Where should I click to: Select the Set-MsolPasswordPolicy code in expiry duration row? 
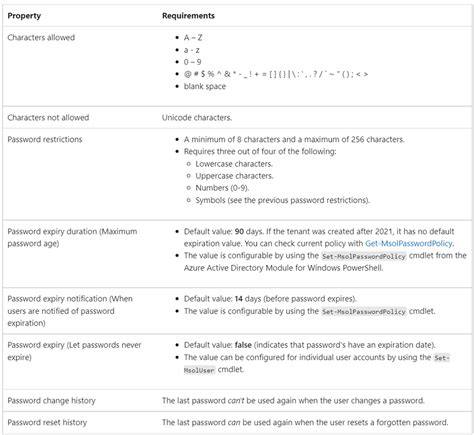[364, 256]
